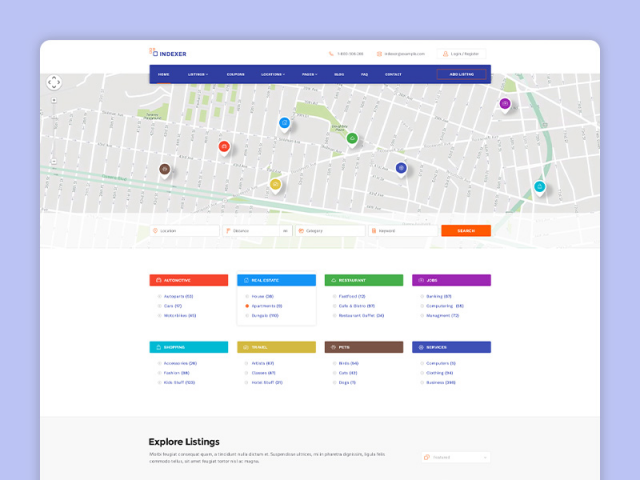Open the Featured sort dropdown
The image size is (640, 480).
[x=456, y=458]
